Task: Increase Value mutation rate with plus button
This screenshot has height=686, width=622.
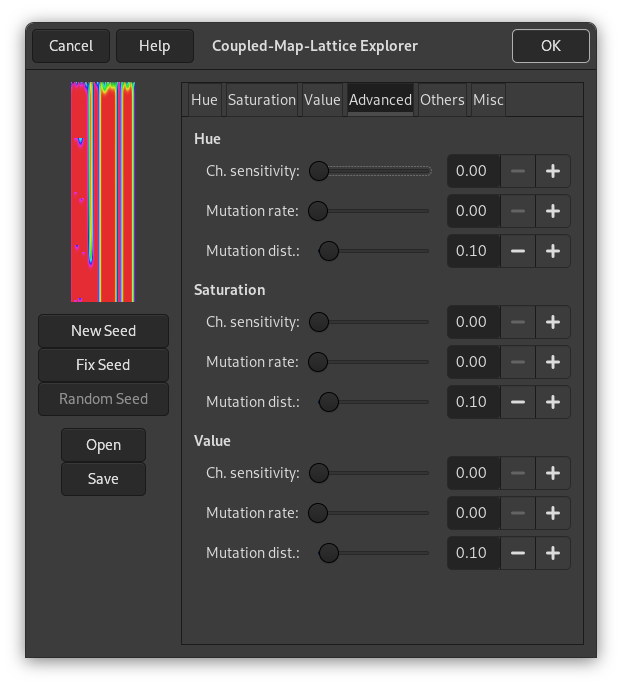Action: [x=553, y=513]
